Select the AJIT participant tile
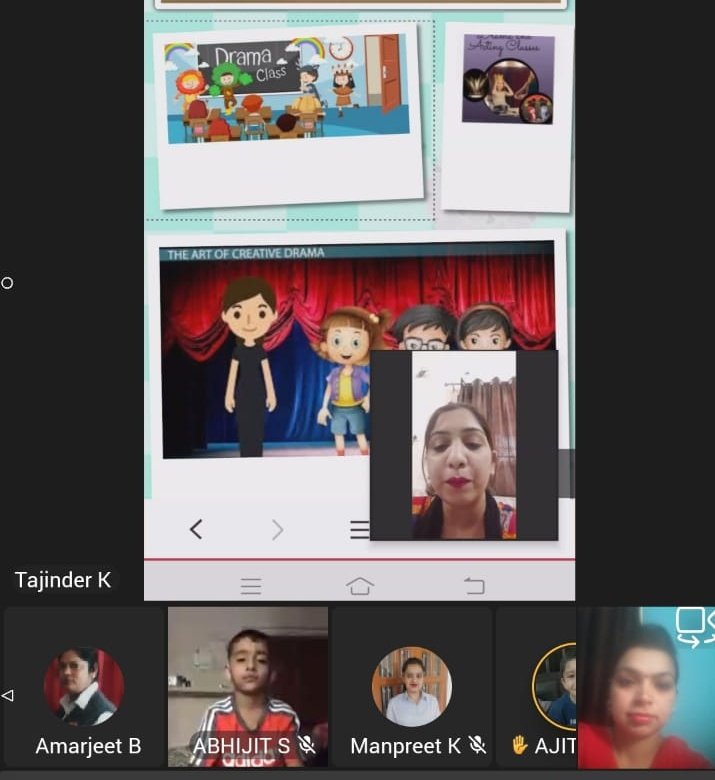The image size is (715, 780). point(536,686)
